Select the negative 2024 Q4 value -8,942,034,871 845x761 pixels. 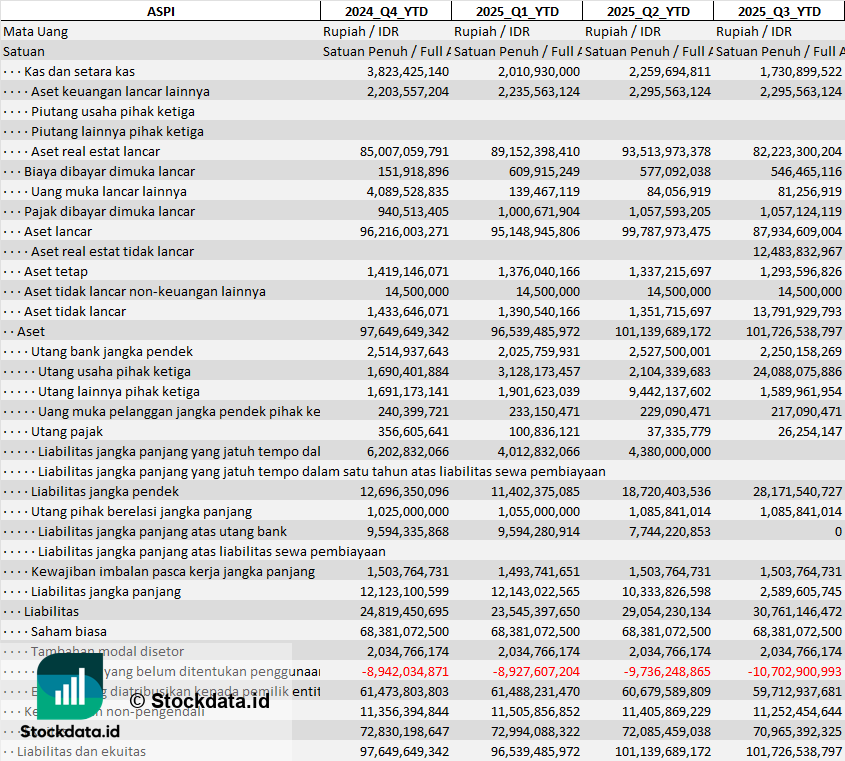tap(398, 671)
